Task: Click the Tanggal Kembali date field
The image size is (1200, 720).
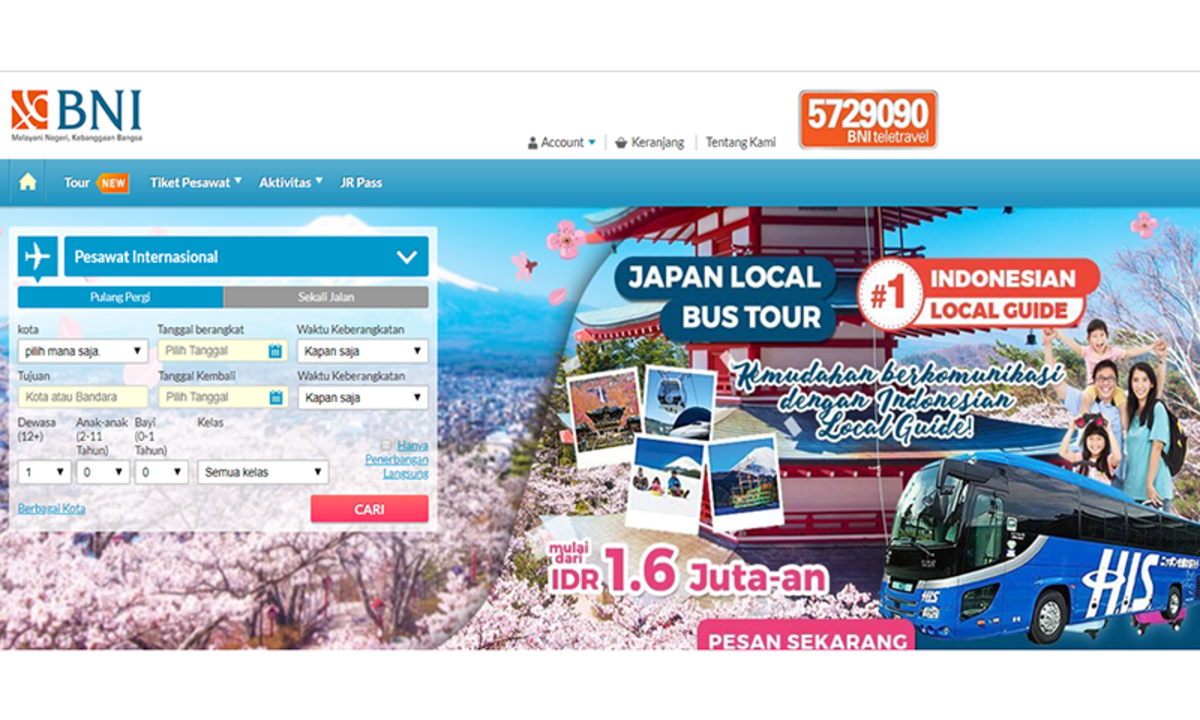Action: point(222,397)
